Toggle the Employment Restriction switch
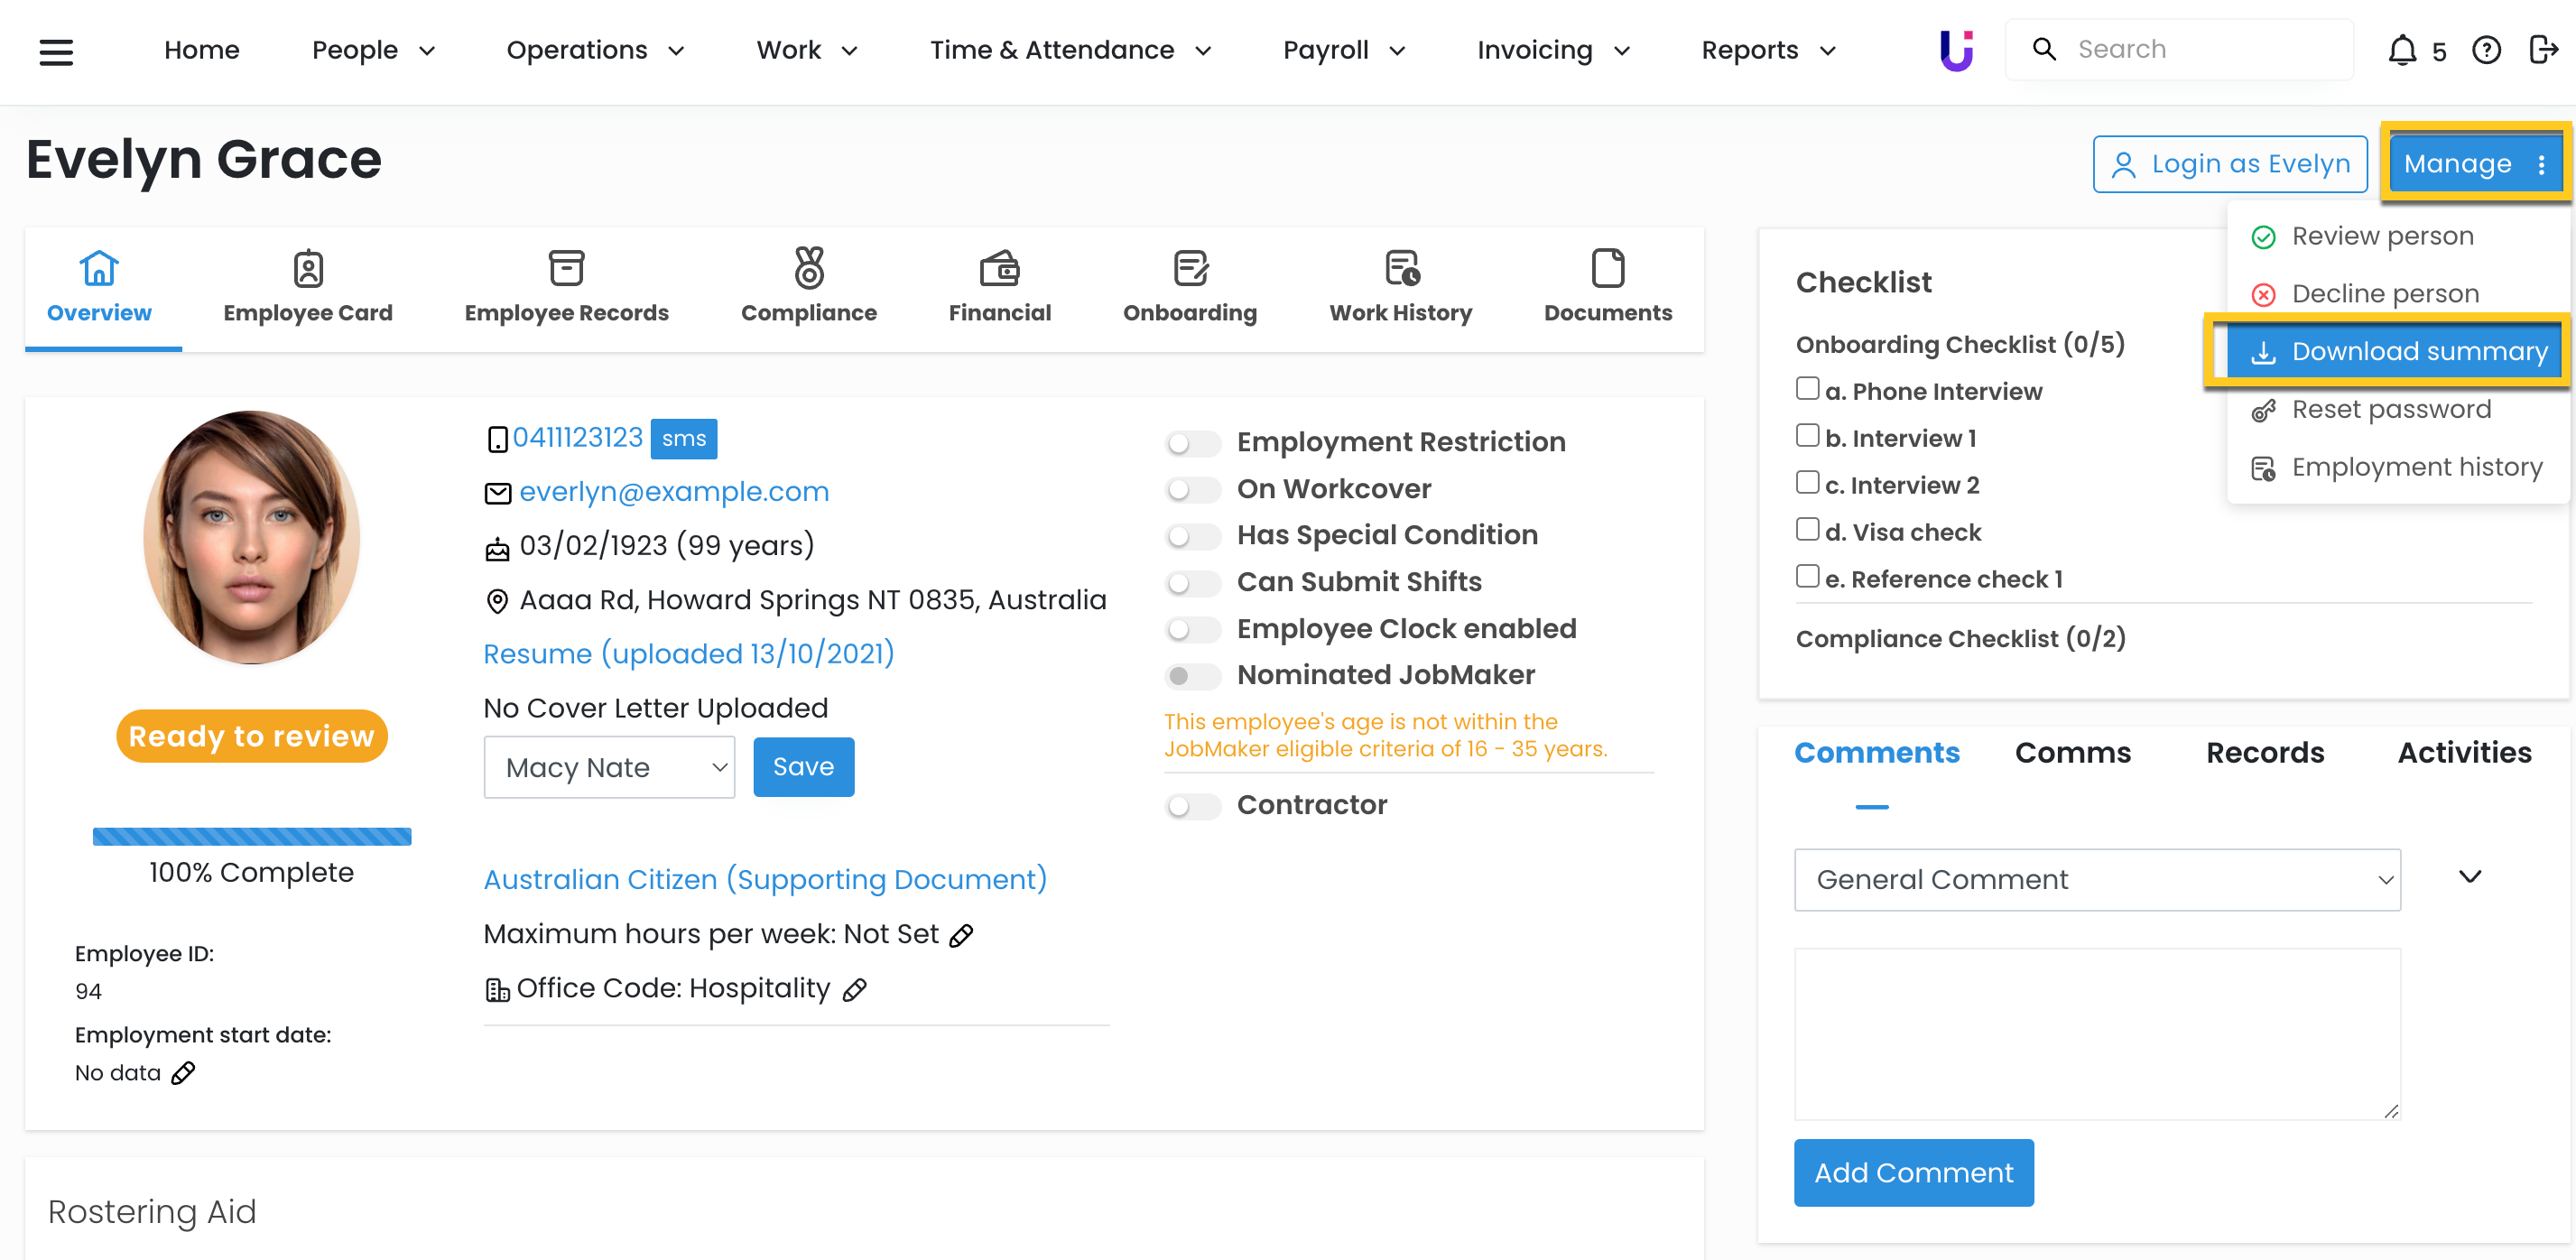2576x1260 pixels. pyautogui.click(x=1192, y=443)
